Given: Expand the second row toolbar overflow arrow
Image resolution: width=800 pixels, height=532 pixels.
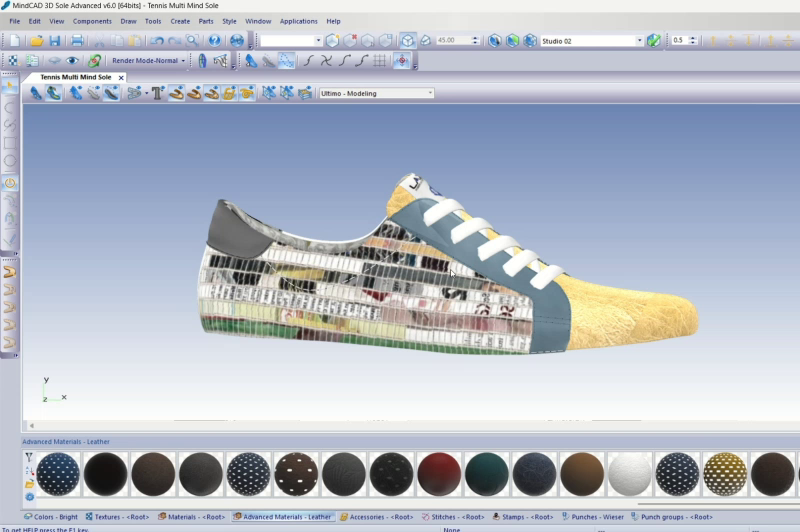Looking at the screenshot, I should [234, 66].
